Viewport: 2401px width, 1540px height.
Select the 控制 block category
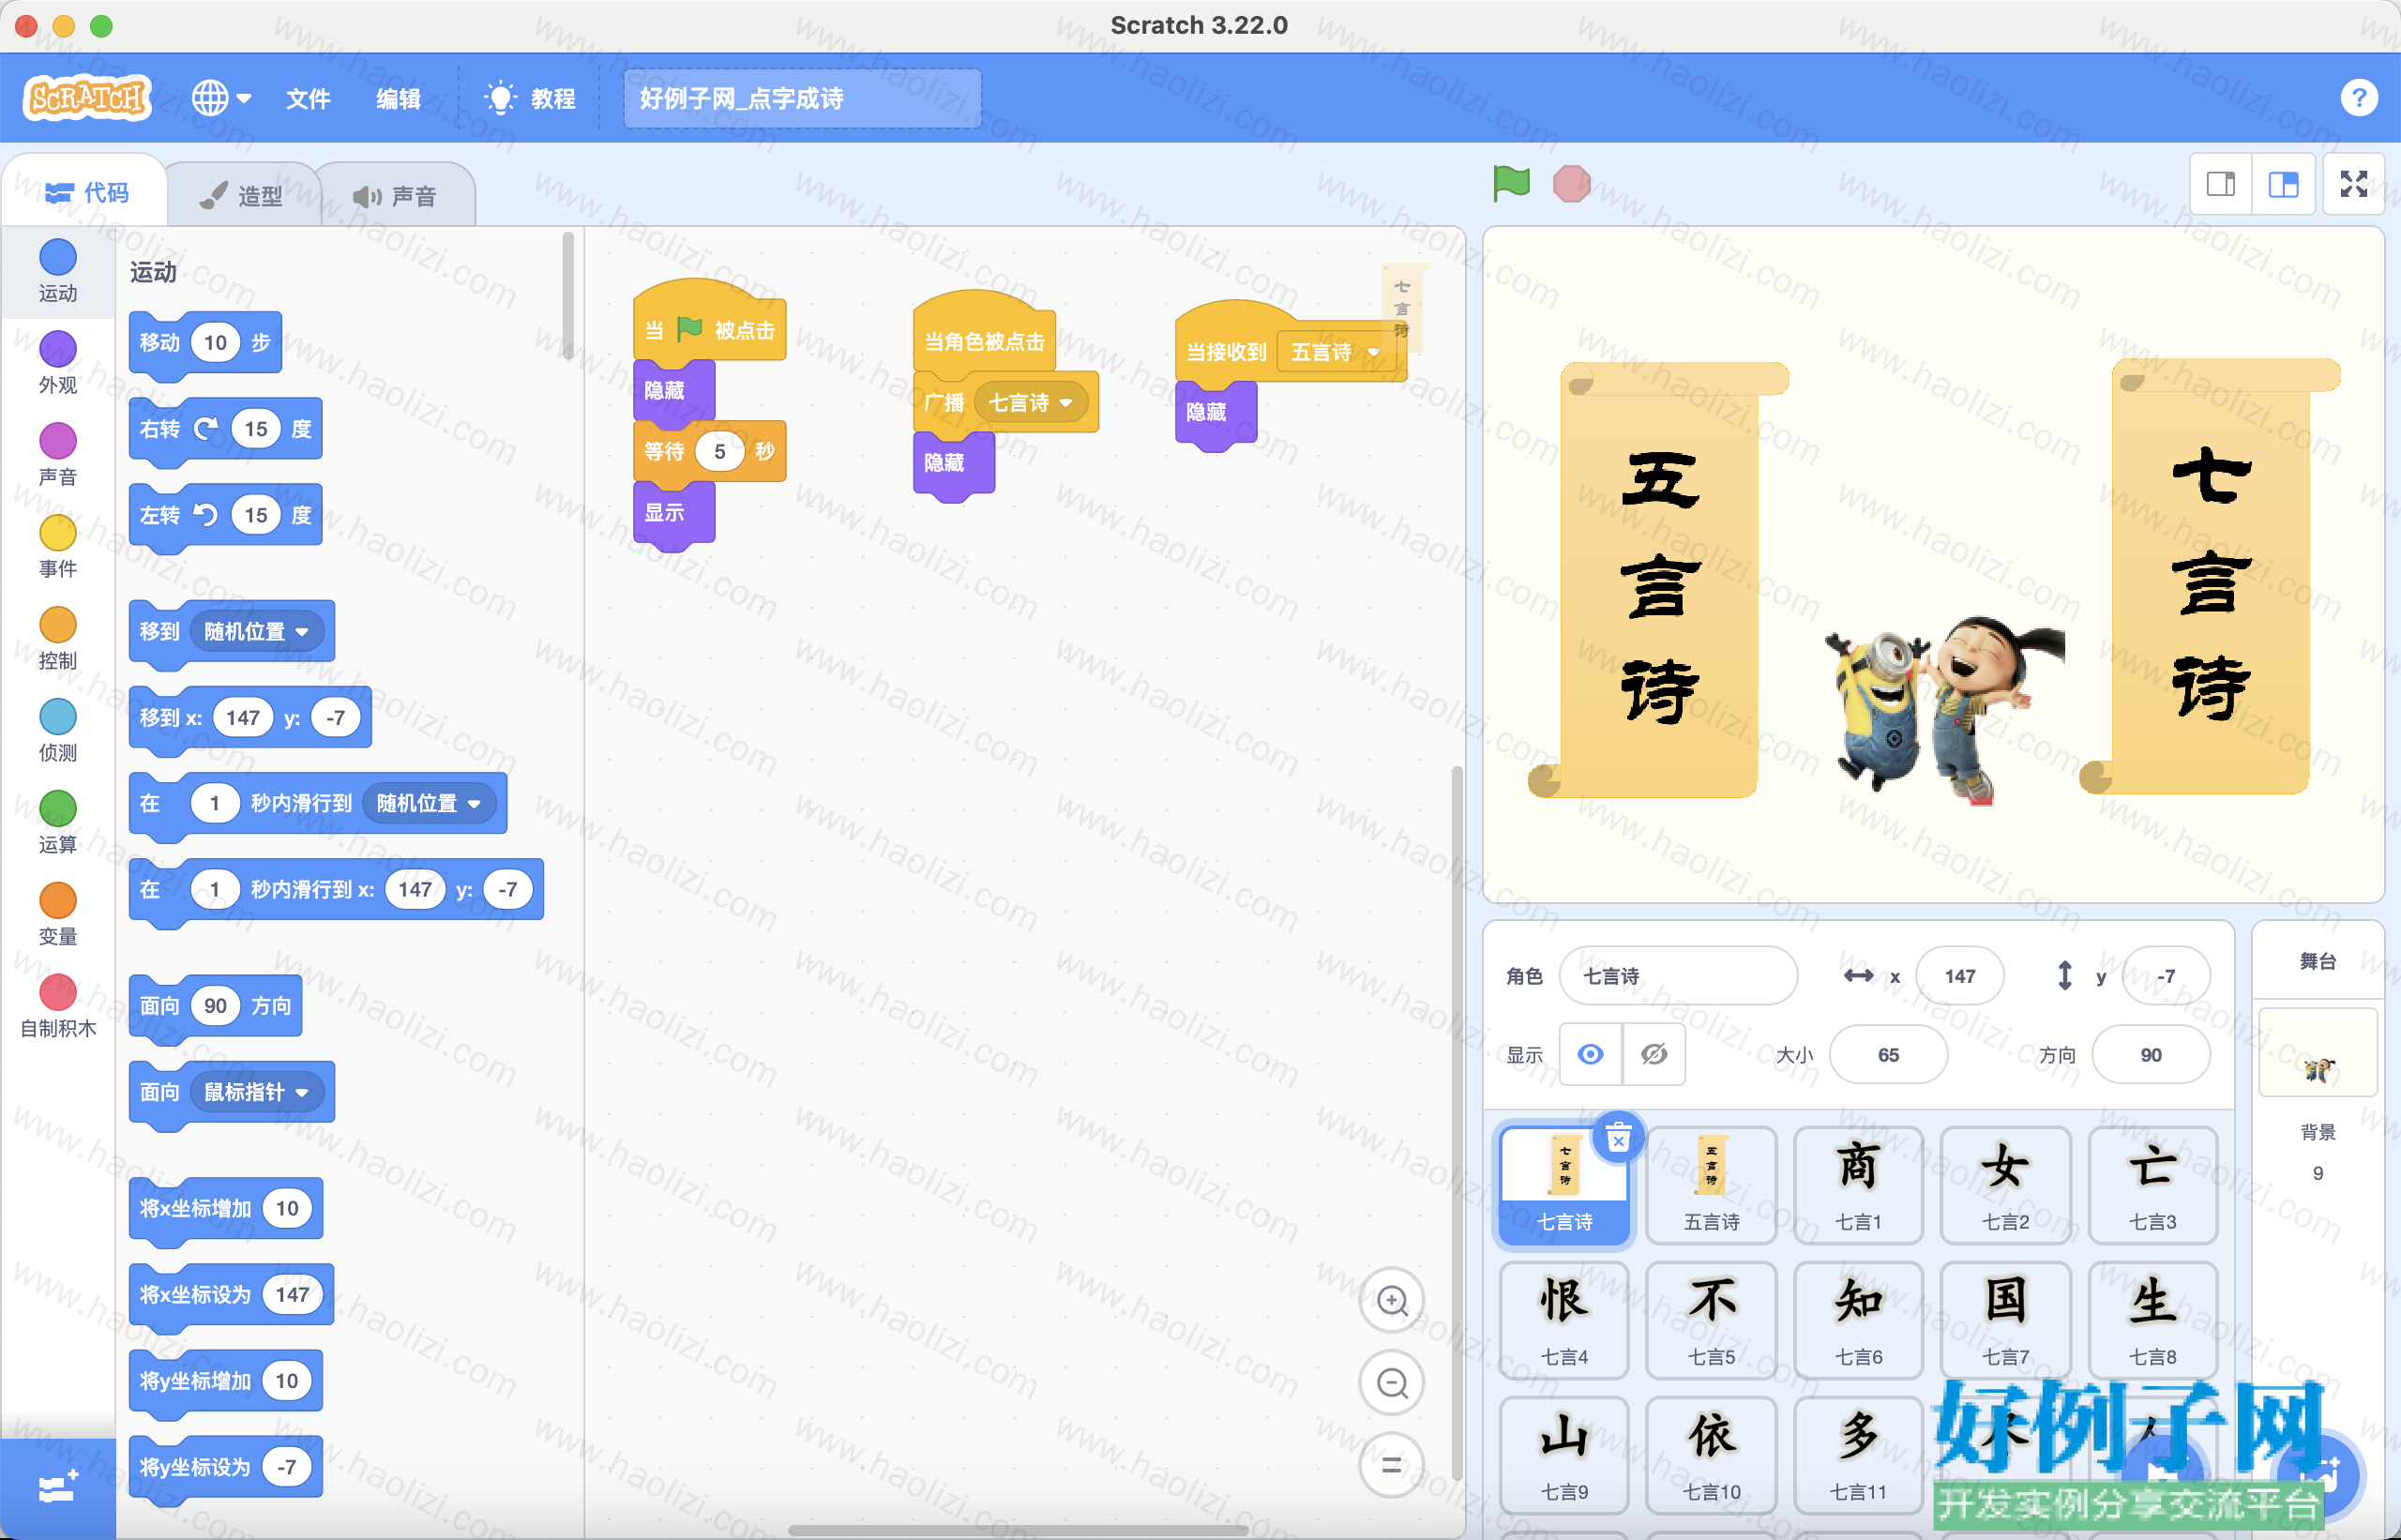[x=58, y=639]
